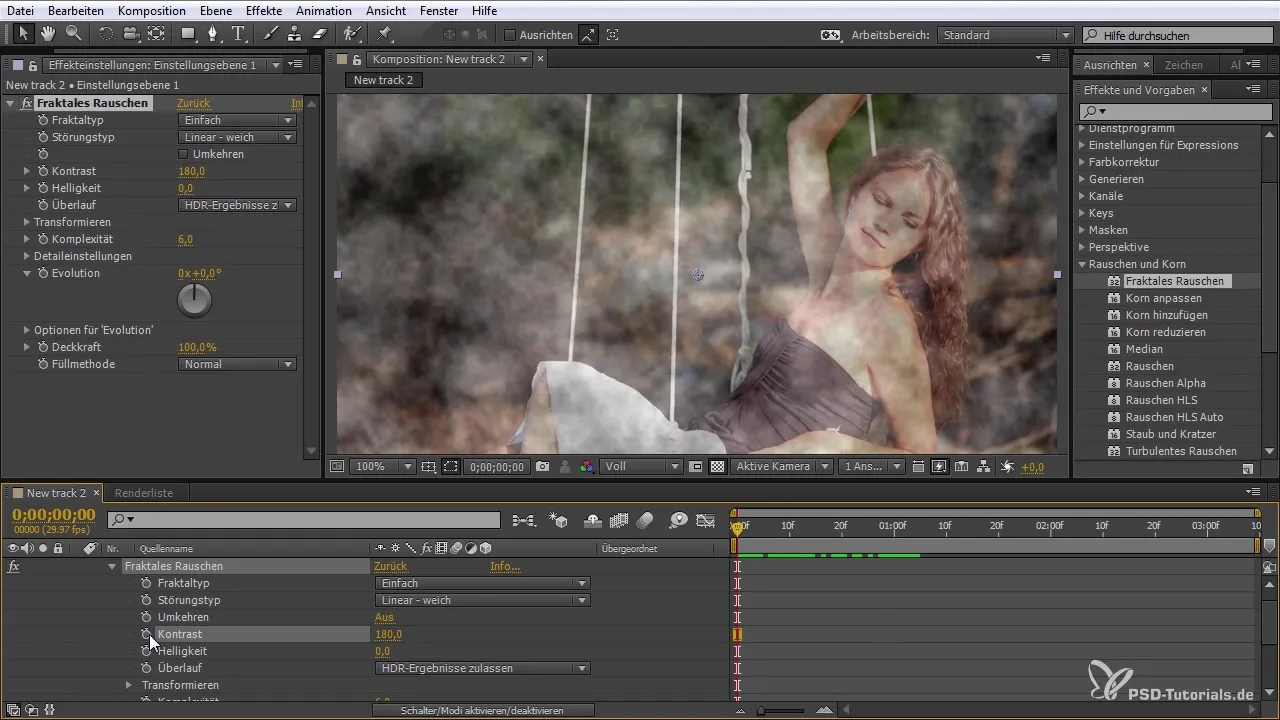Click Zurück link in effect settings panel
Image resolution: width=1280 pixels, height=720 pixels.
point(193,103)
